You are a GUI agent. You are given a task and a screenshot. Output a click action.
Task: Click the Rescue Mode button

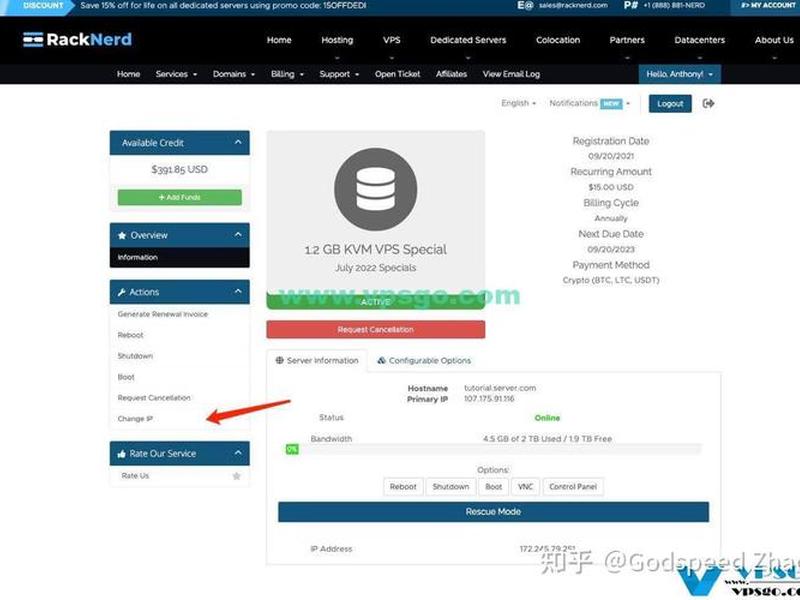493,512
